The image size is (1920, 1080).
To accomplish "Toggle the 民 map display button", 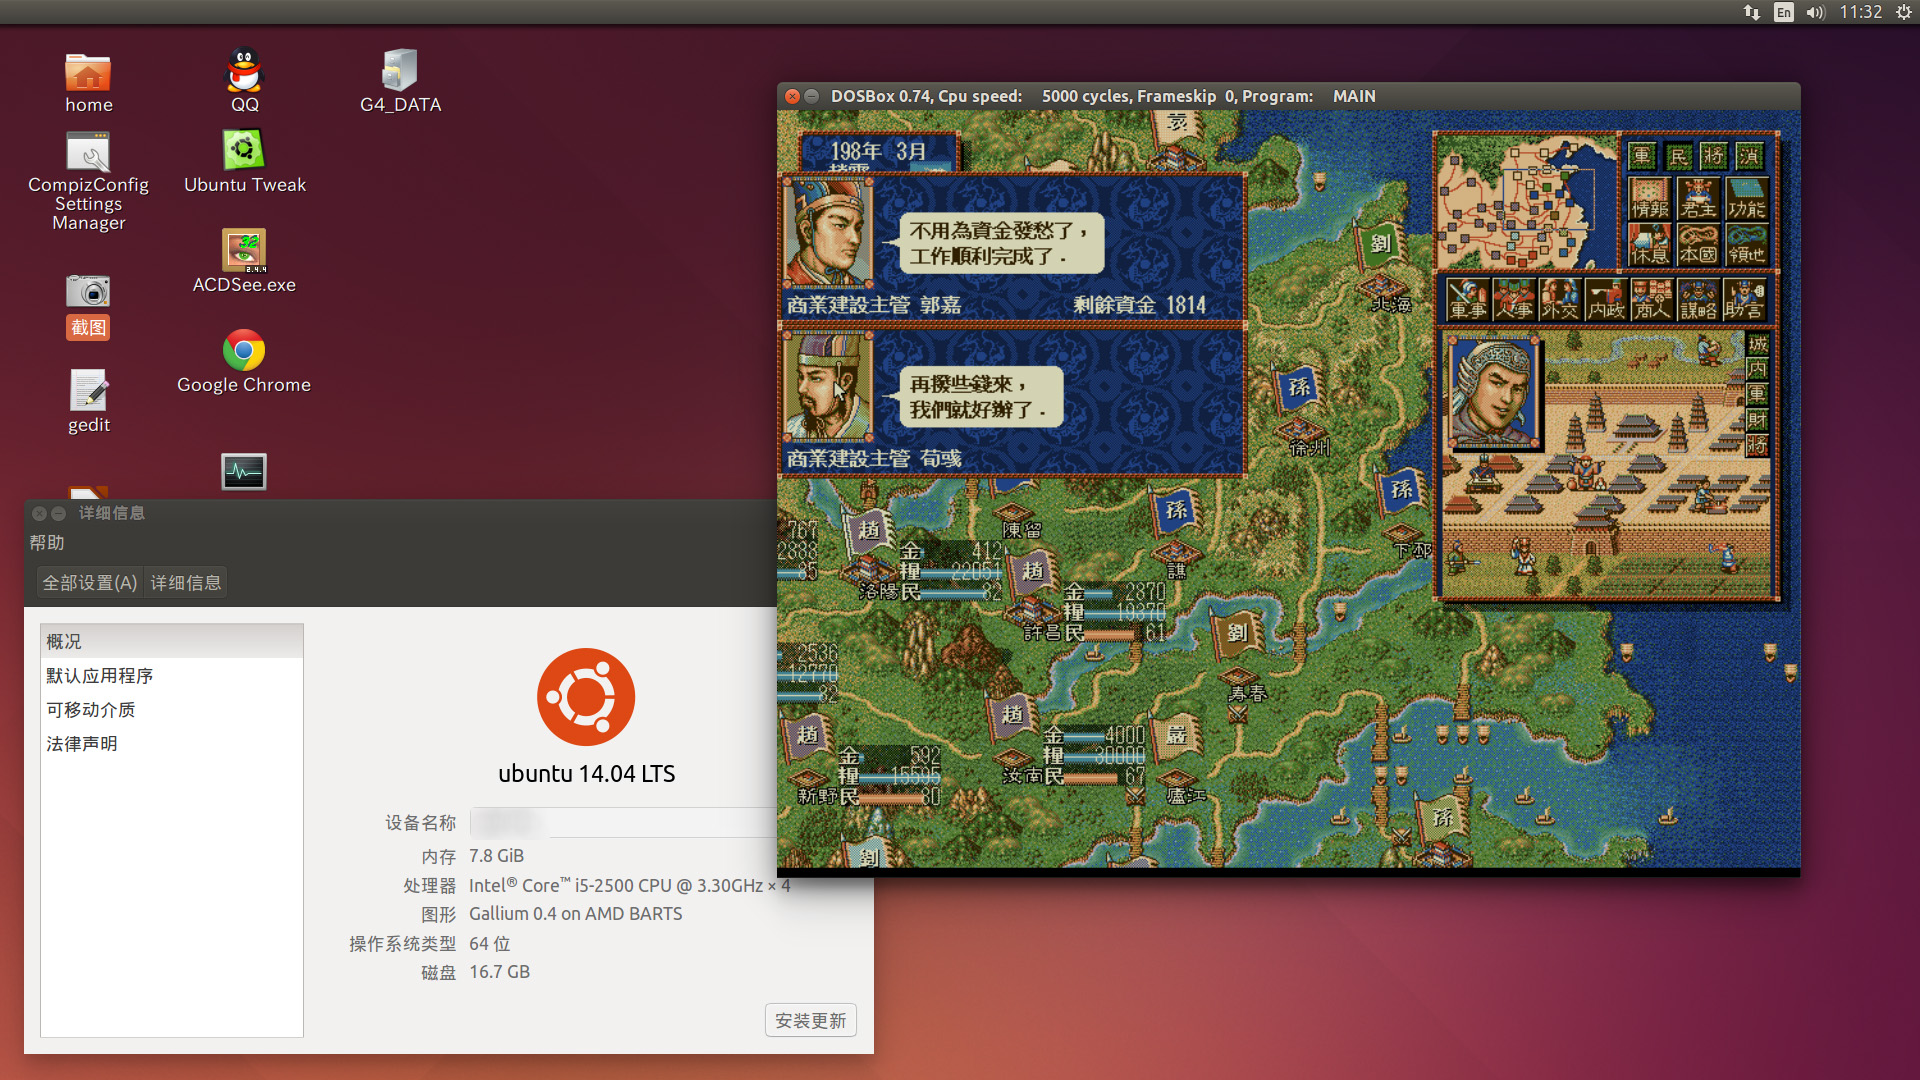I will [x=1678, y=156].
